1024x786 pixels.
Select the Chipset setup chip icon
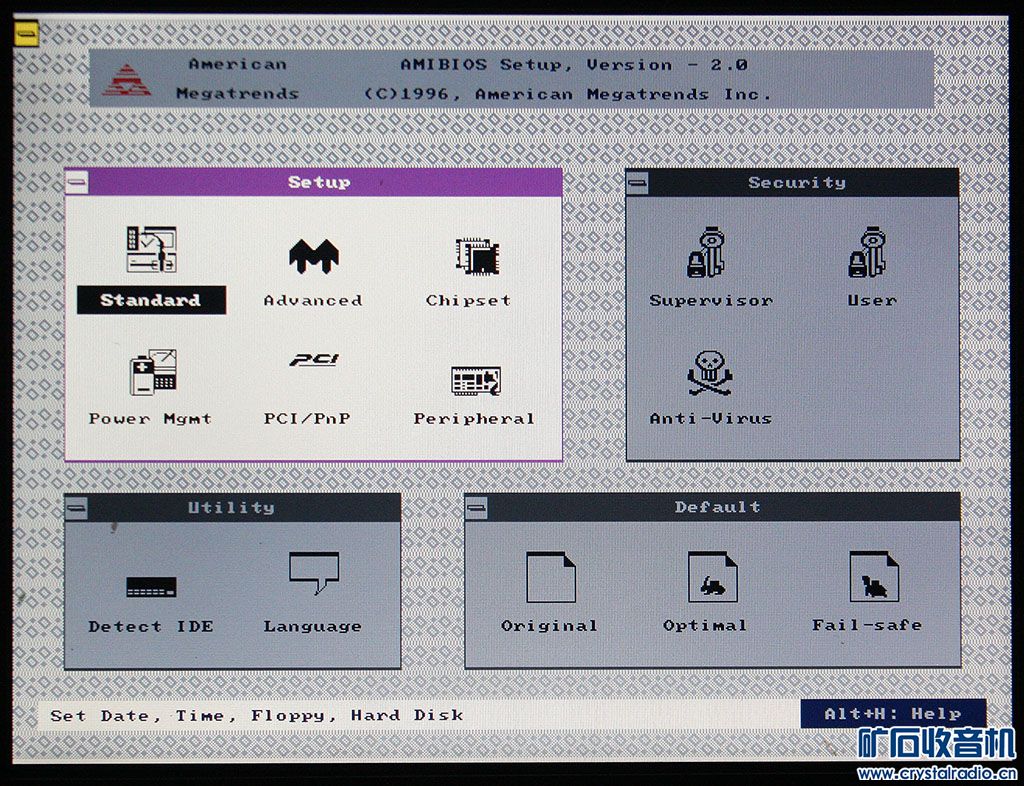477,256
